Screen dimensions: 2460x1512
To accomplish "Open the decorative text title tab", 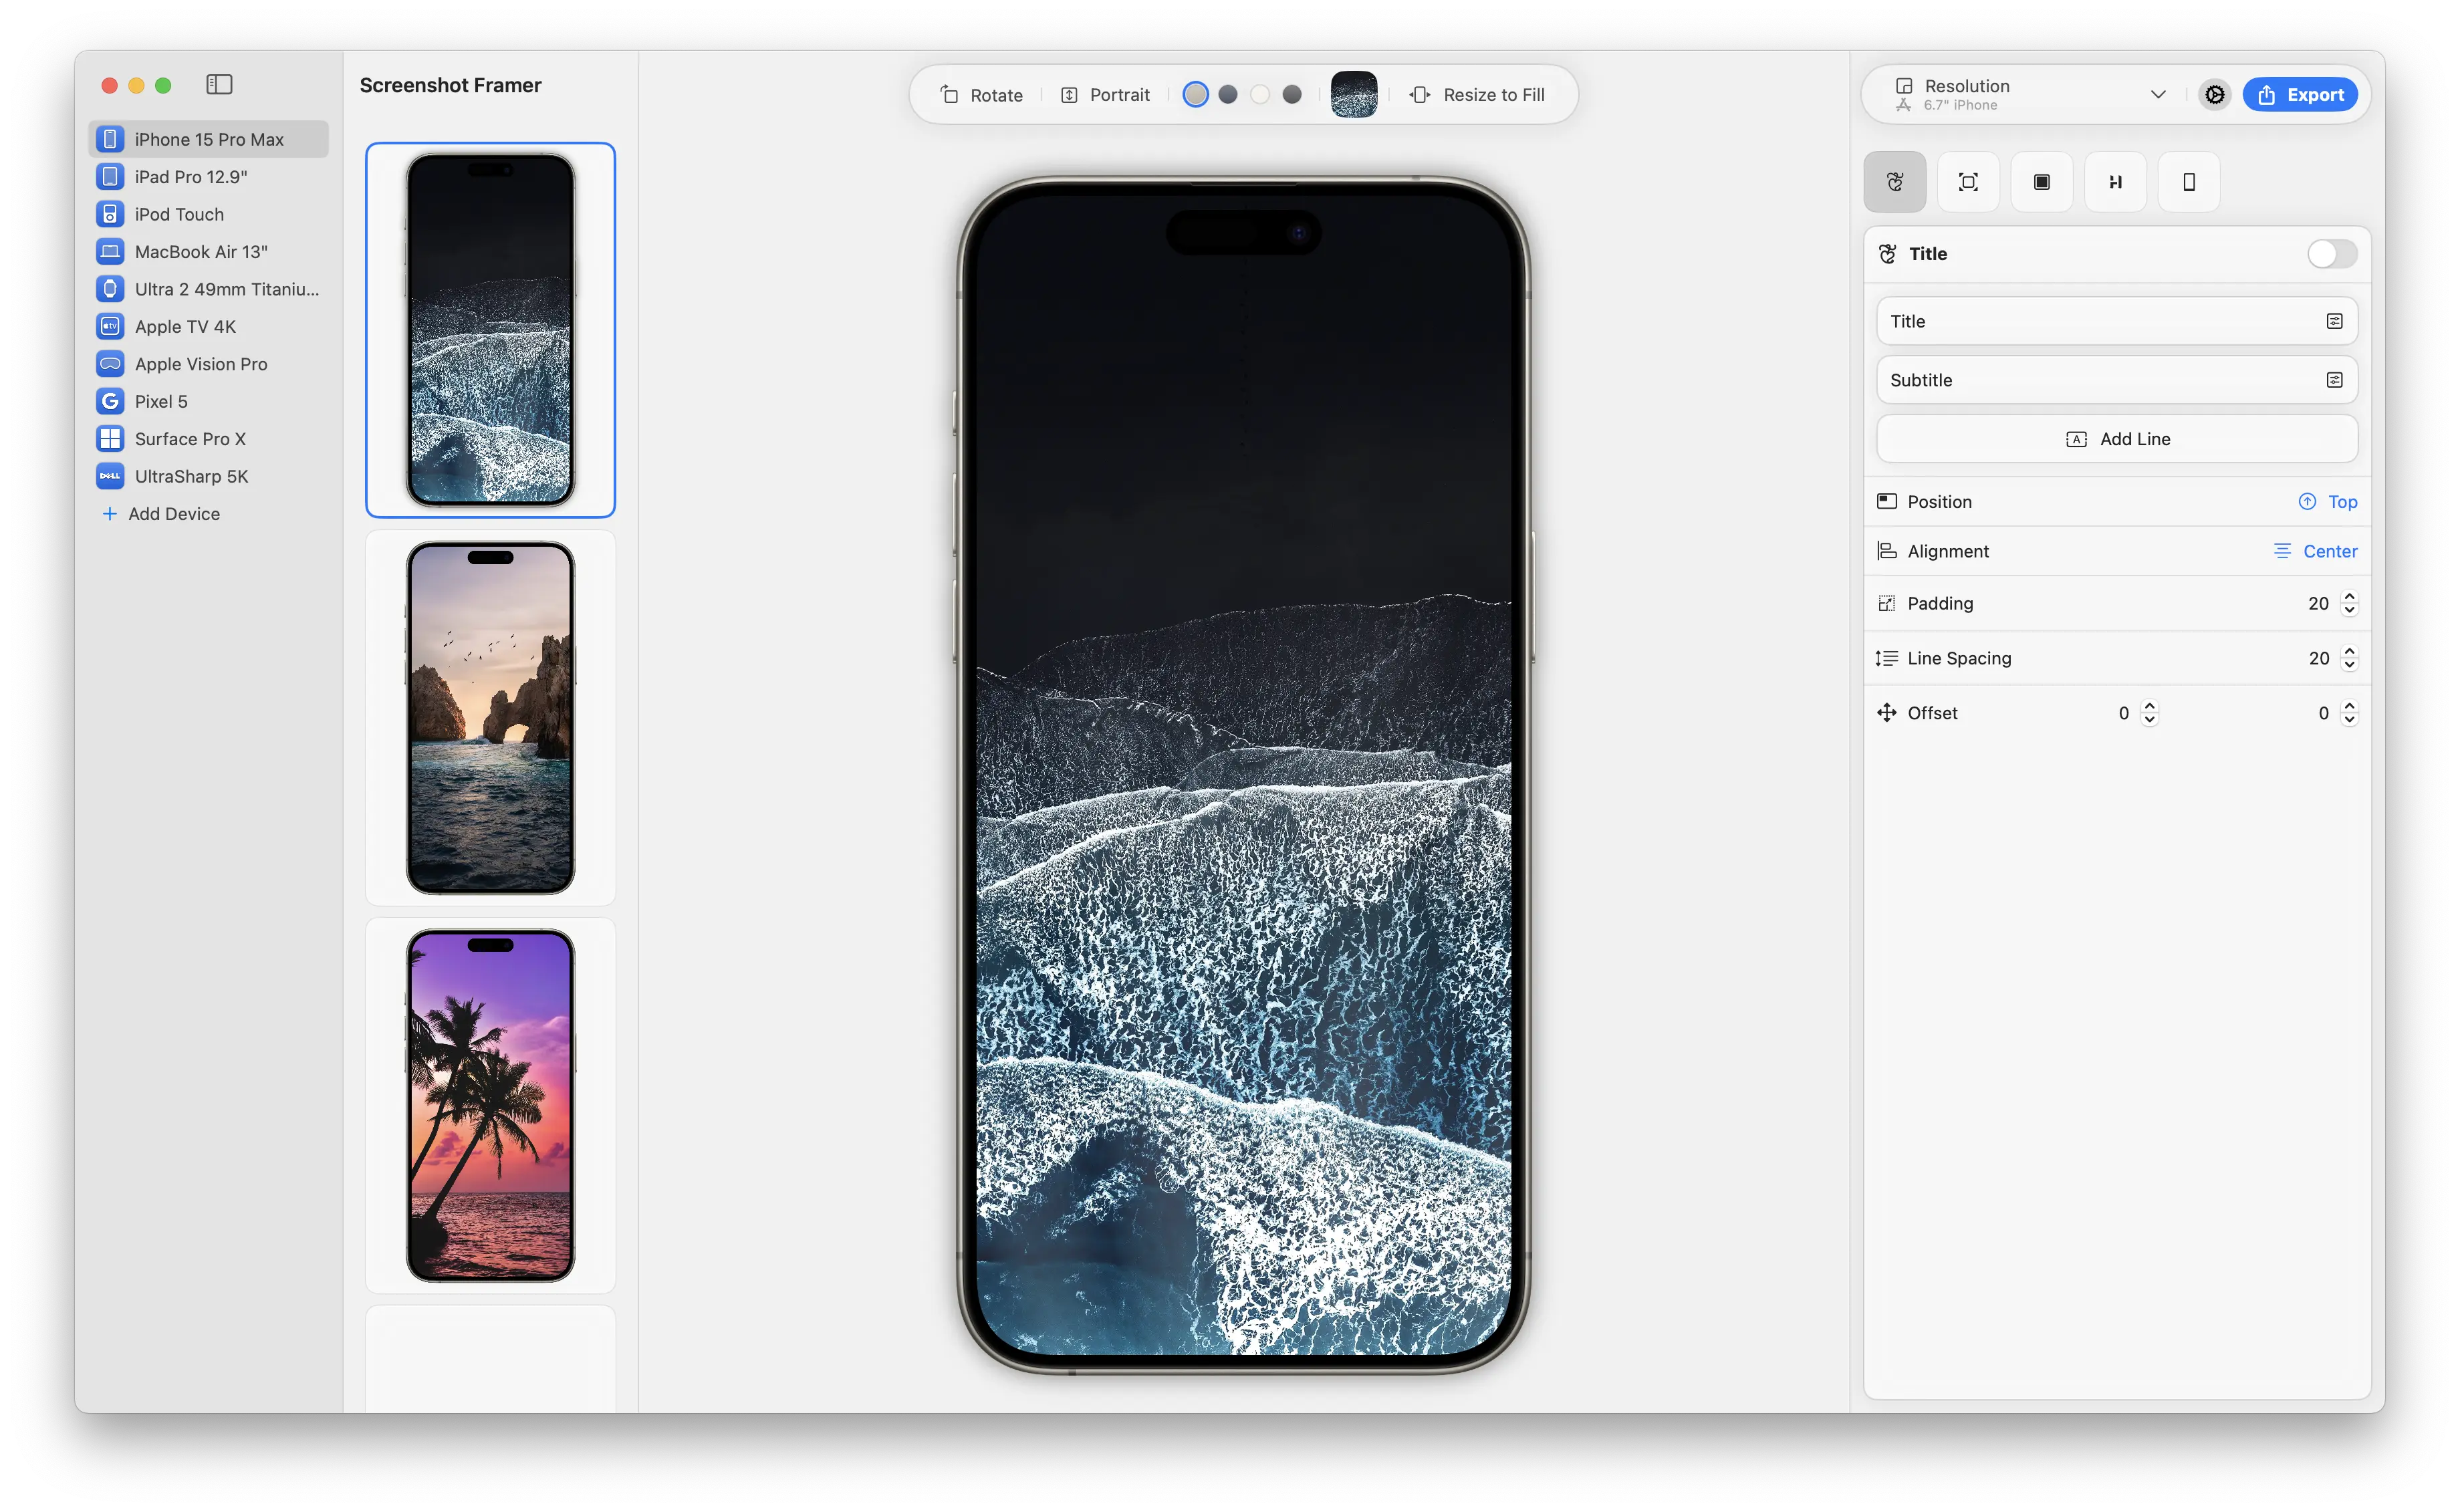I will coord(1894,182).
